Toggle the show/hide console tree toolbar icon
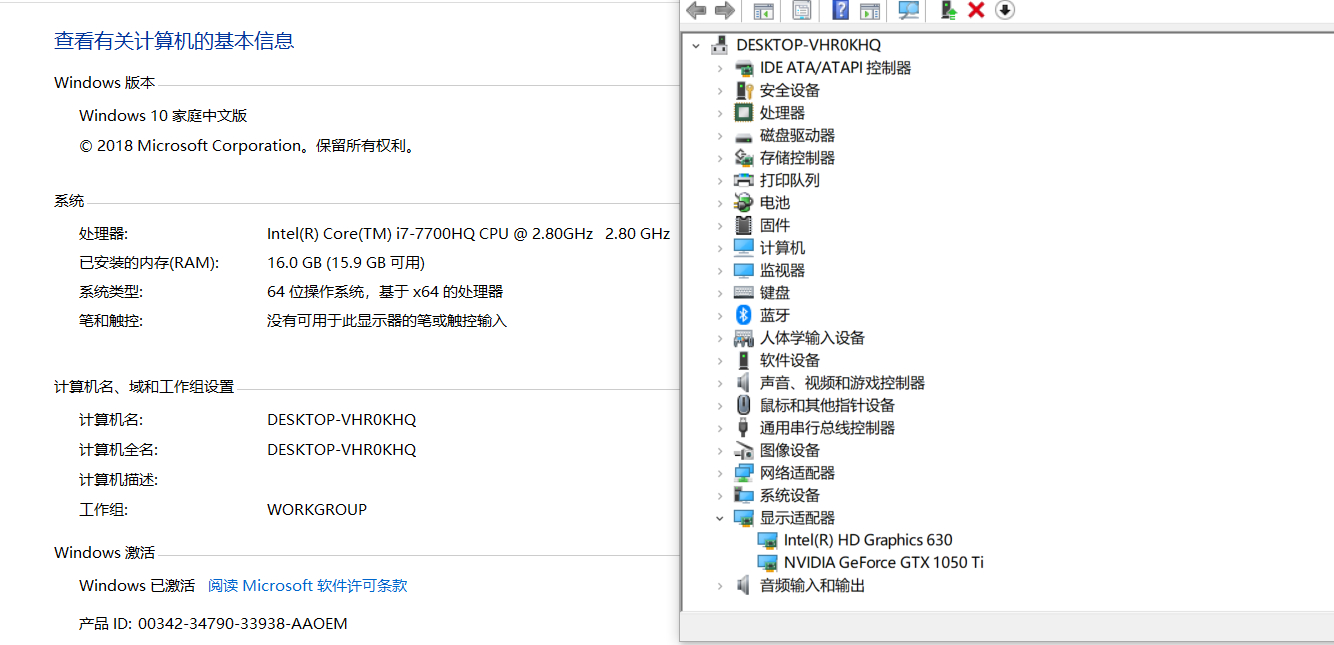Viewport: 1334px width, 645px height. click(763, 10)
